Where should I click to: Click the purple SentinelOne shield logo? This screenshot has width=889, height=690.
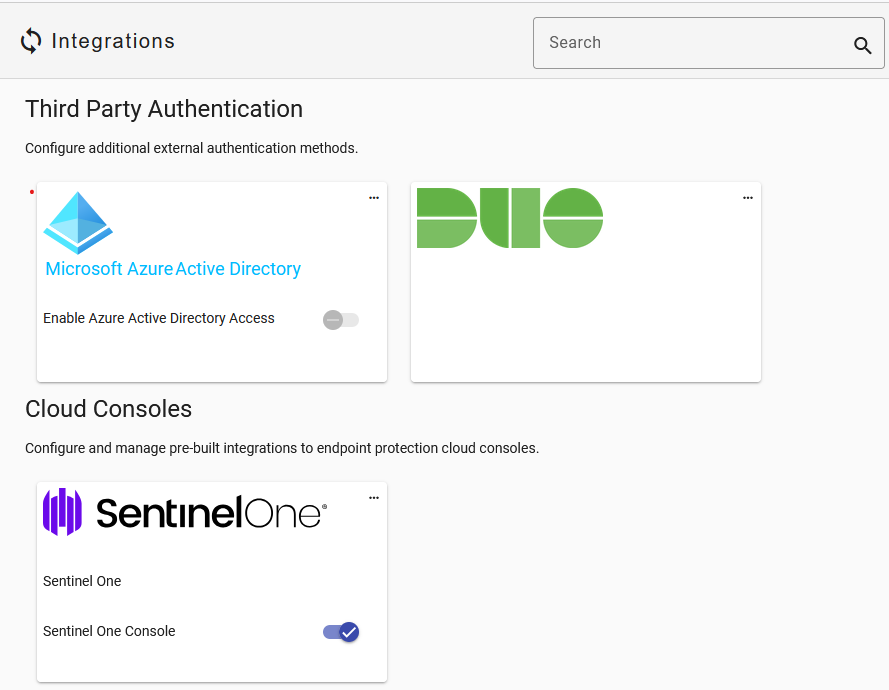(x=62, y=512)
